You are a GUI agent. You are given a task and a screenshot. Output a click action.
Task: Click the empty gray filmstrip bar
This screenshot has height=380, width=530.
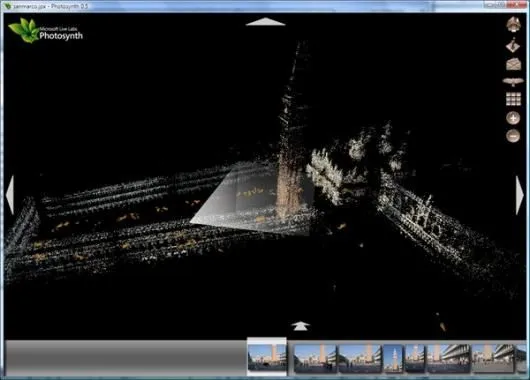[x=126, y=358]
